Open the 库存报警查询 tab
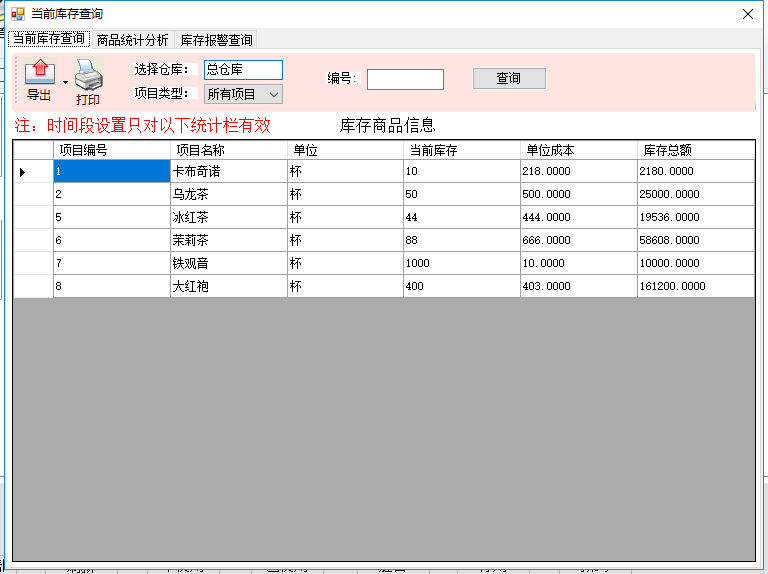Image resolution: width=768 pixels, height=574 pixels. tap(216, 40)
